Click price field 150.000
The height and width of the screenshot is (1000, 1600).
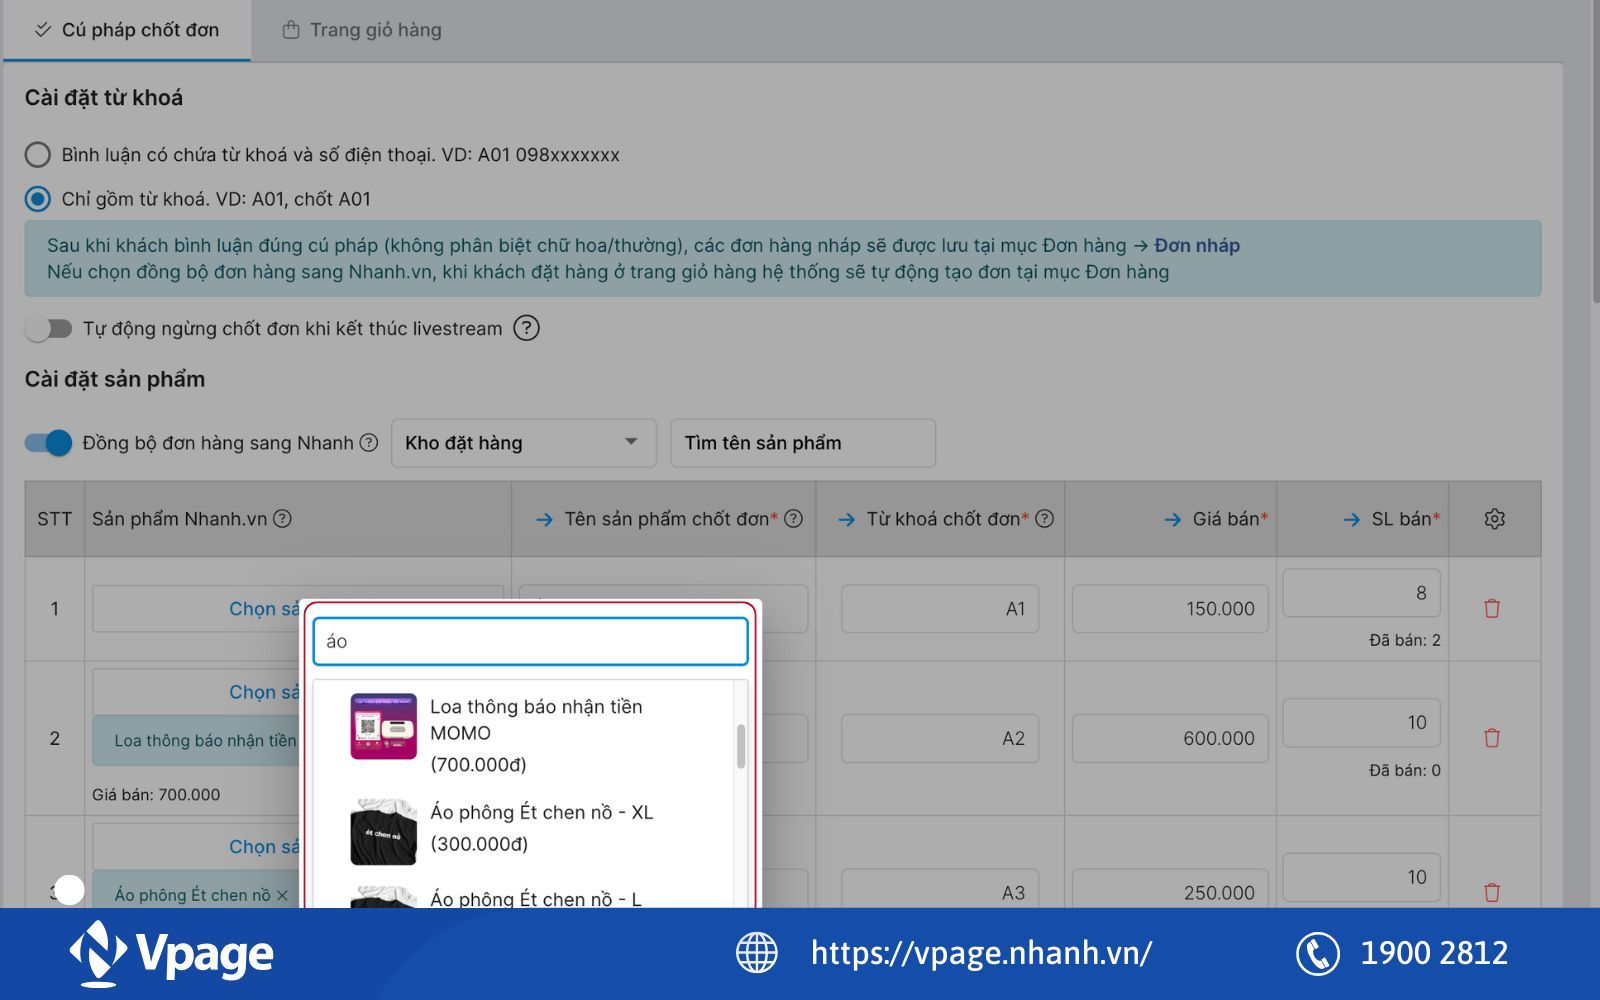[x=1170, y=609]
